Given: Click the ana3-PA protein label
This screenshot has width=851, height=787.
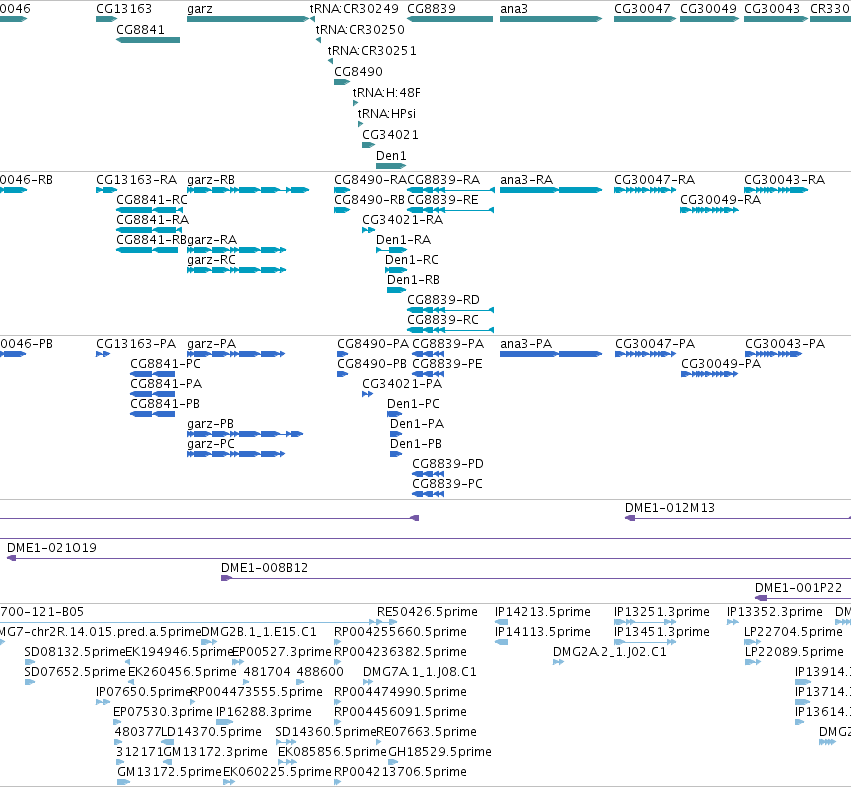Looking at the screenshot, I should (x=525, y=344).
